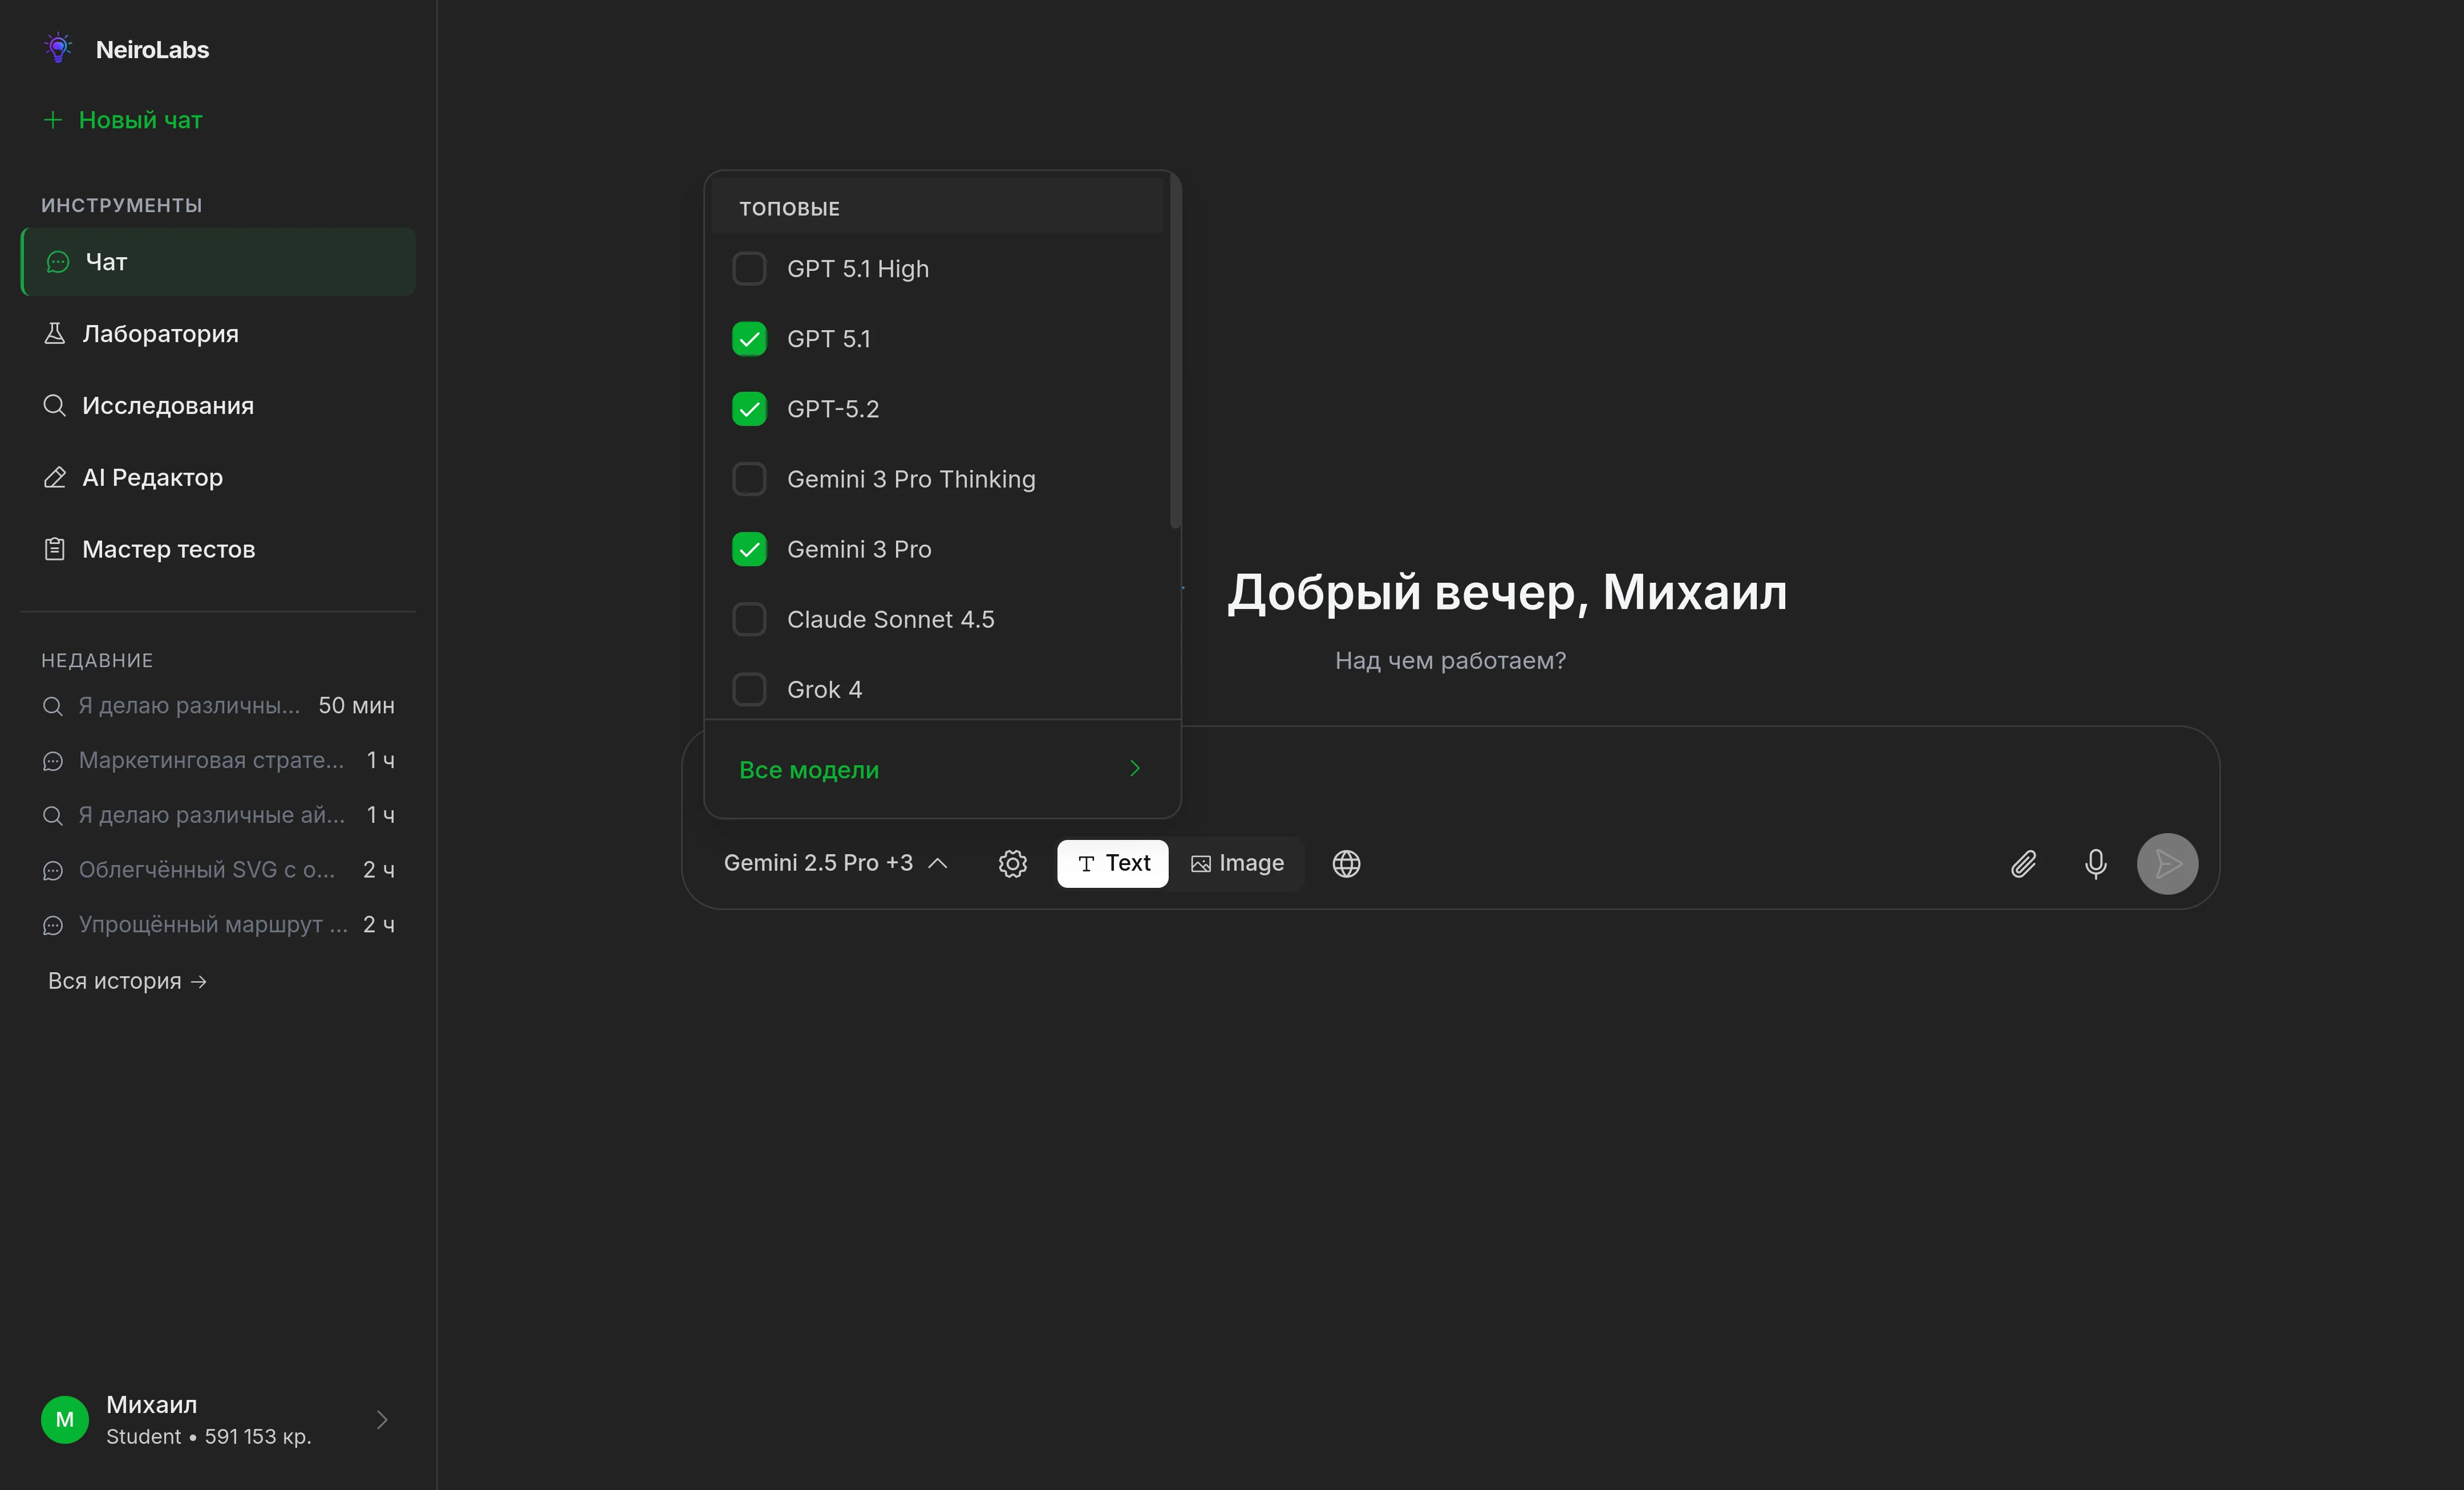This screenshot has height=1490, width=2464.
Task: Check the Claude Sonnet 4.5 checkbox
Action: click(x=749, y=619)
